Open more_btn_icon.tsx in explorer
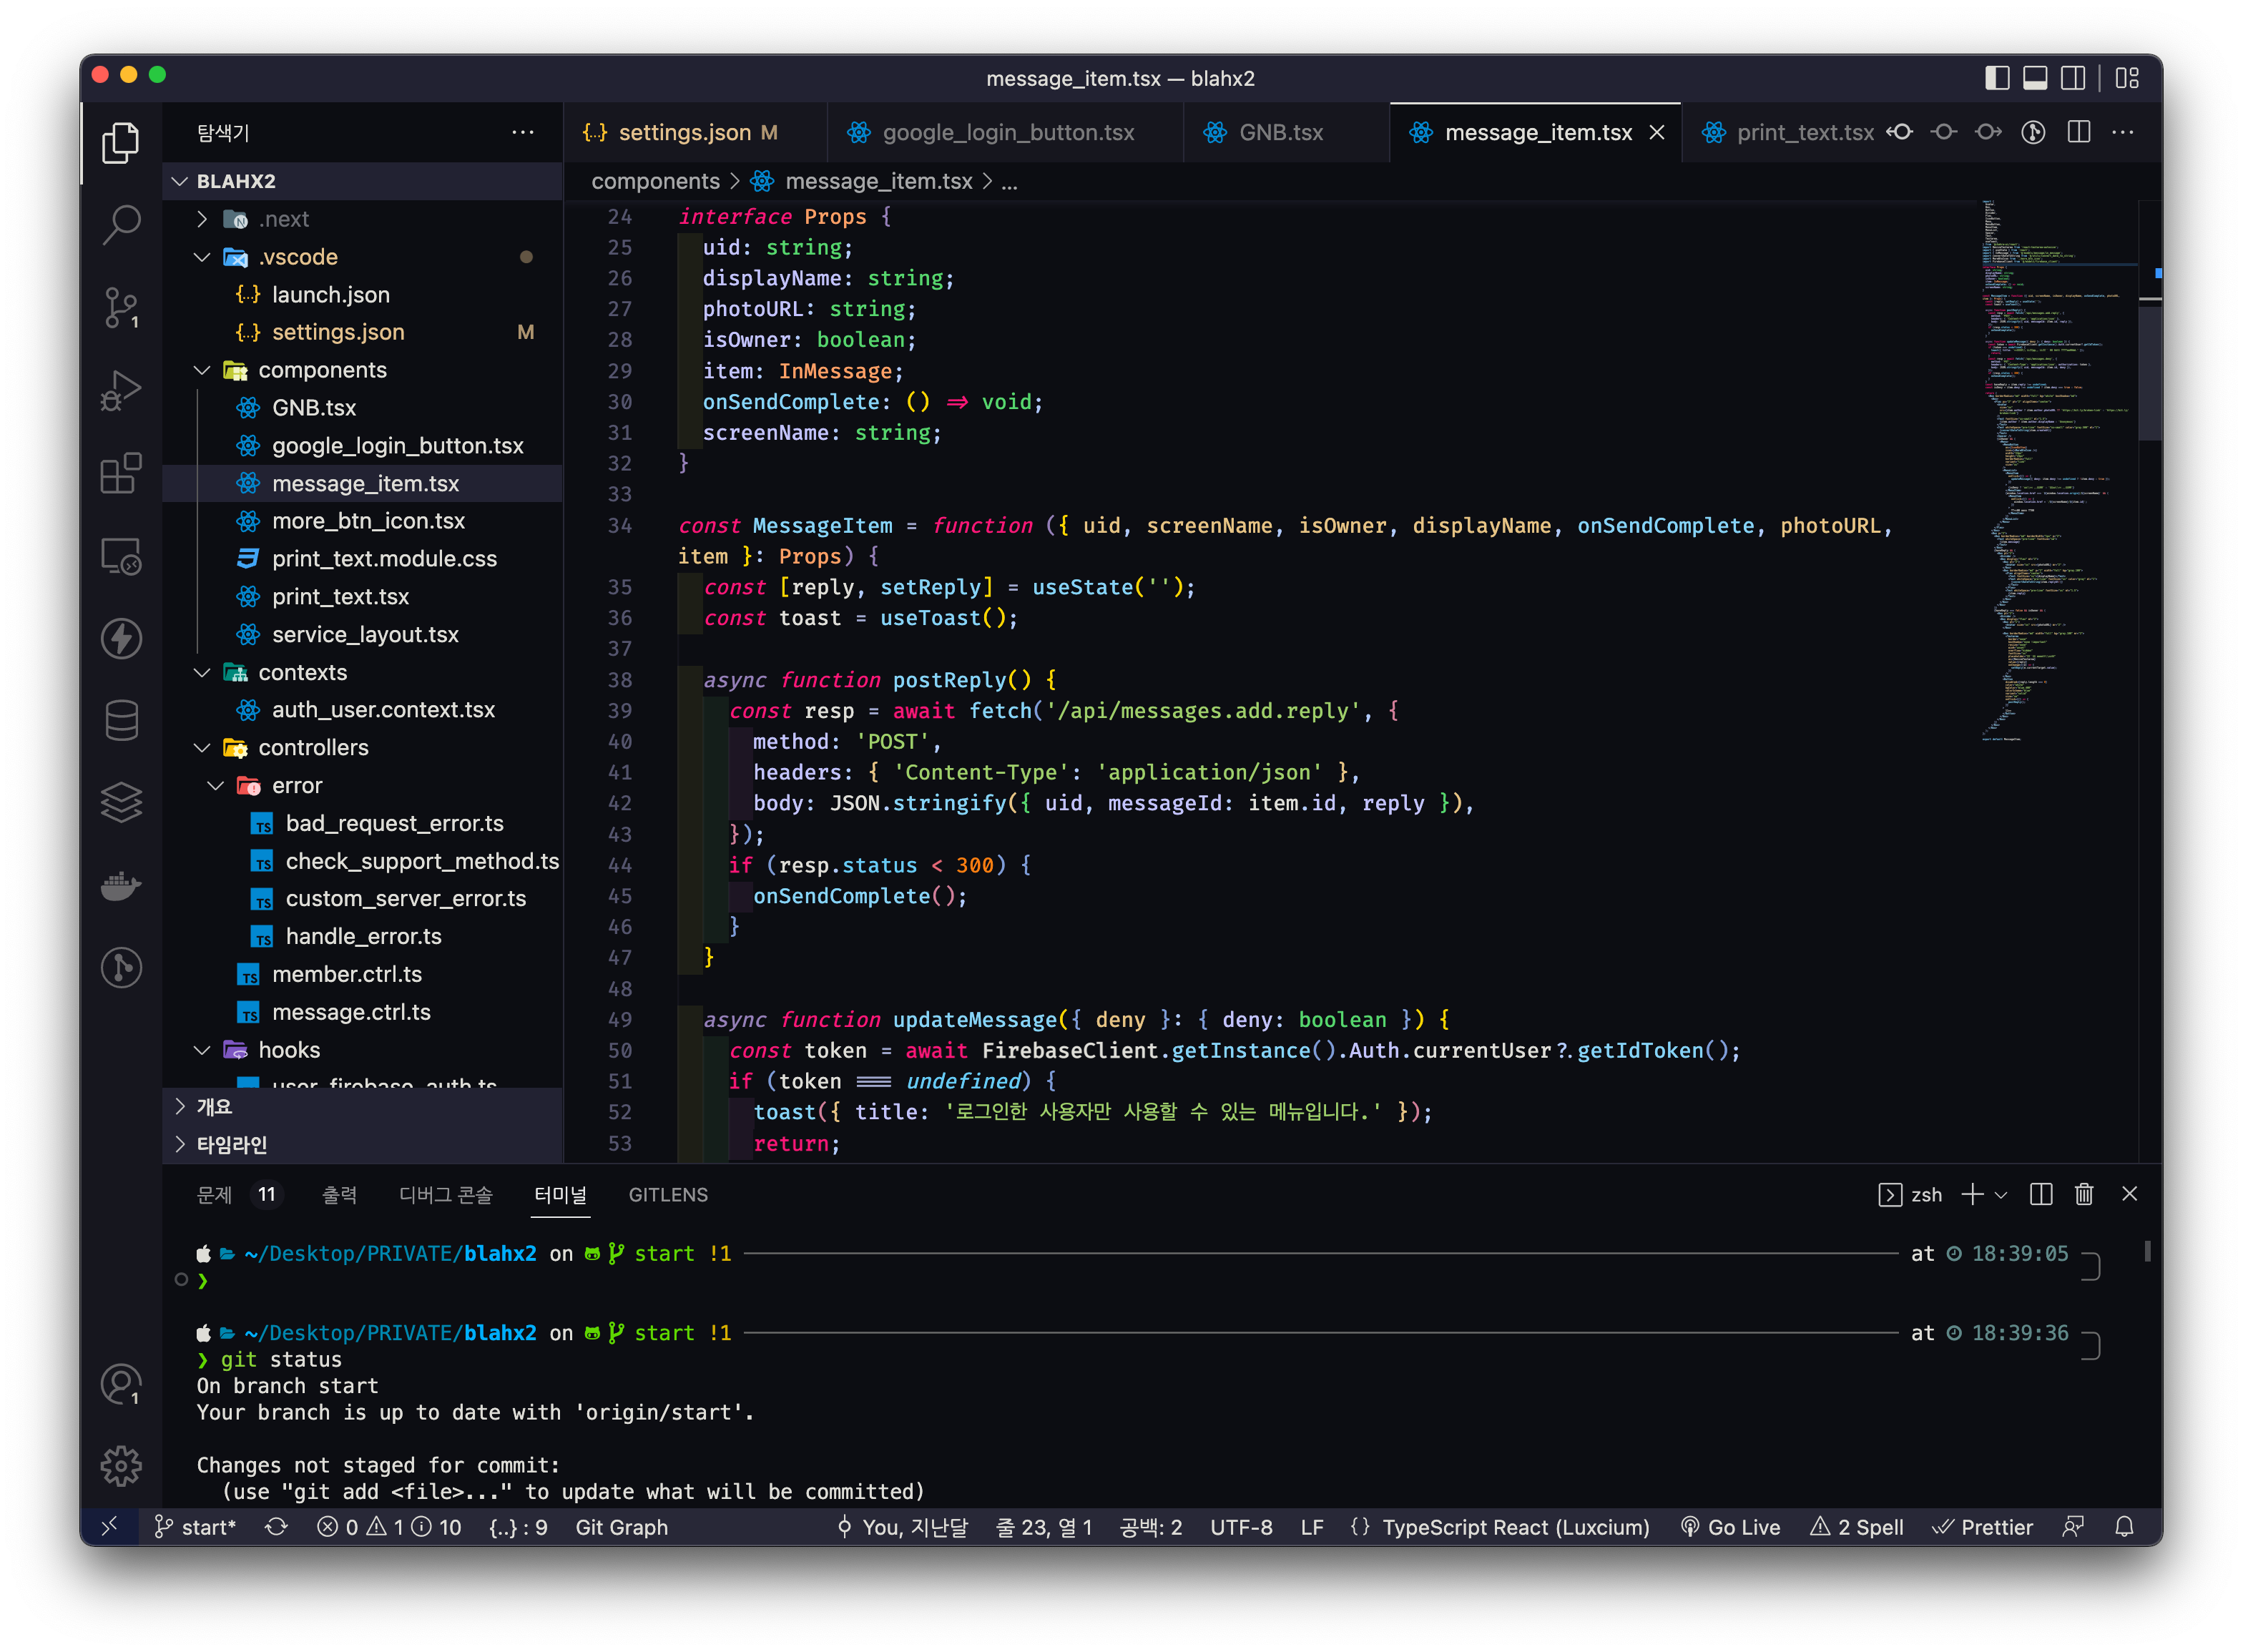The image size is (2243, 1652). 362,521
